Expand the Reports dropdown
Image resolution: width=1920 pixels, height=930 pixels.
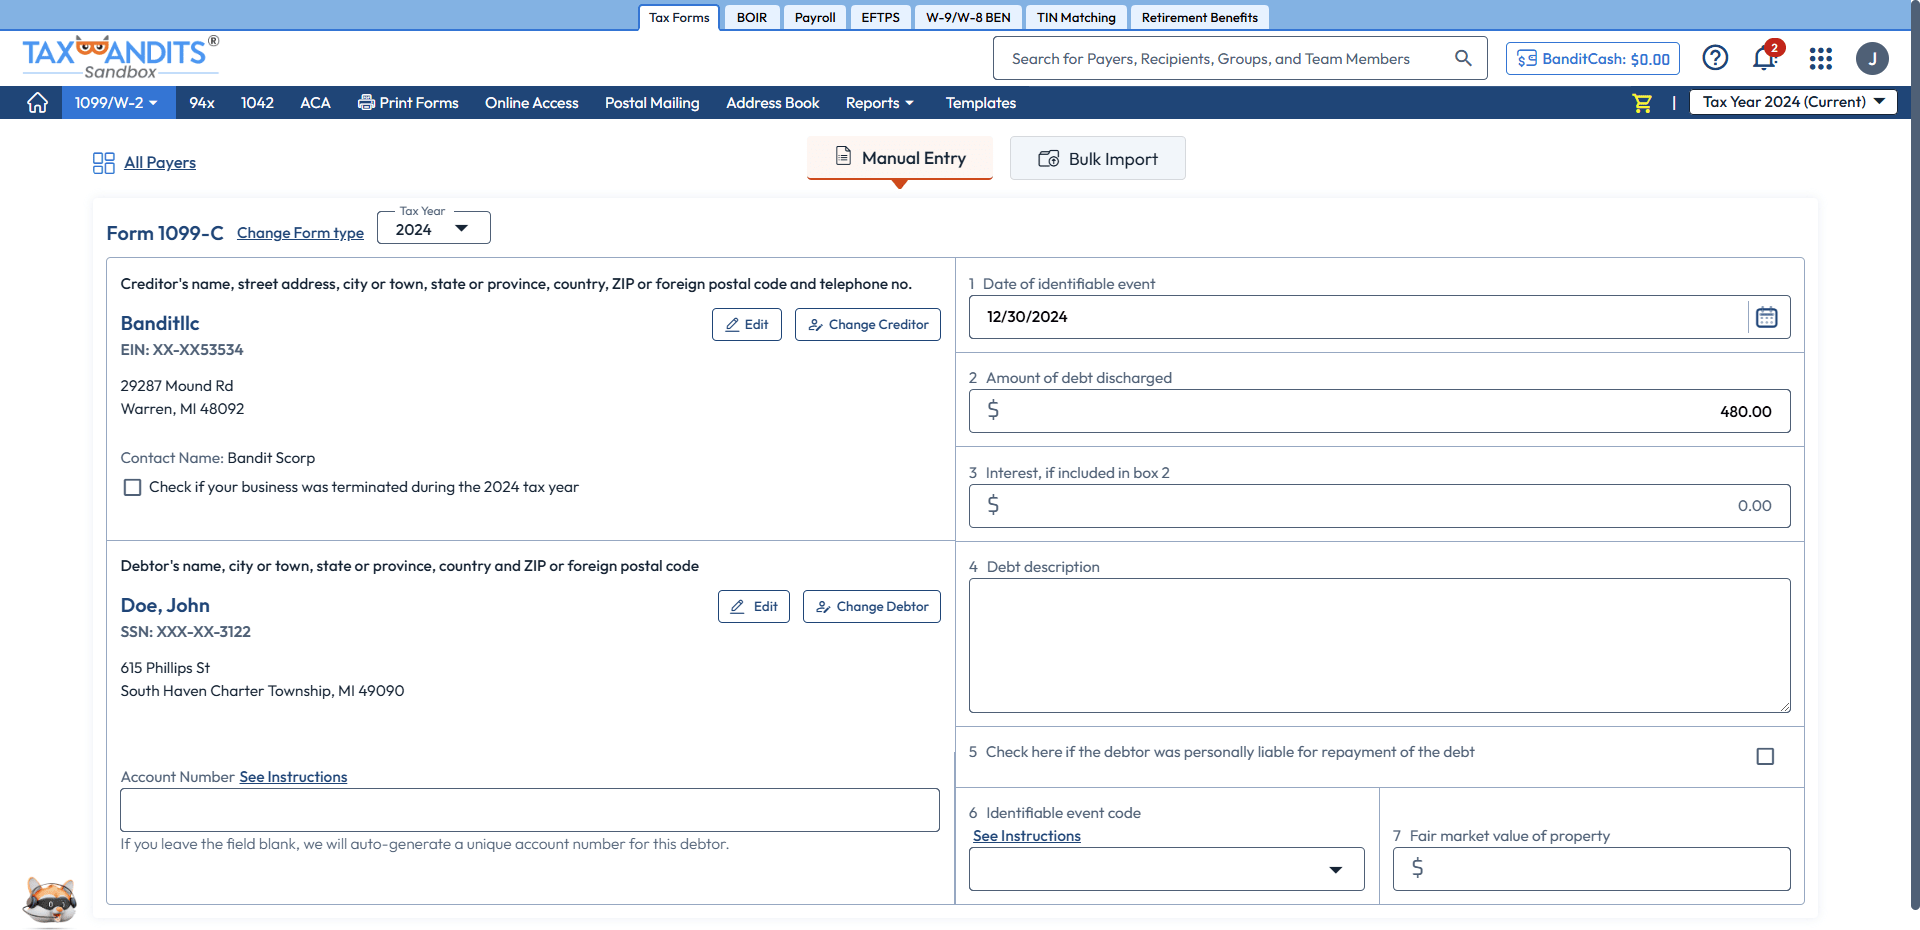[x=879, y=102]
